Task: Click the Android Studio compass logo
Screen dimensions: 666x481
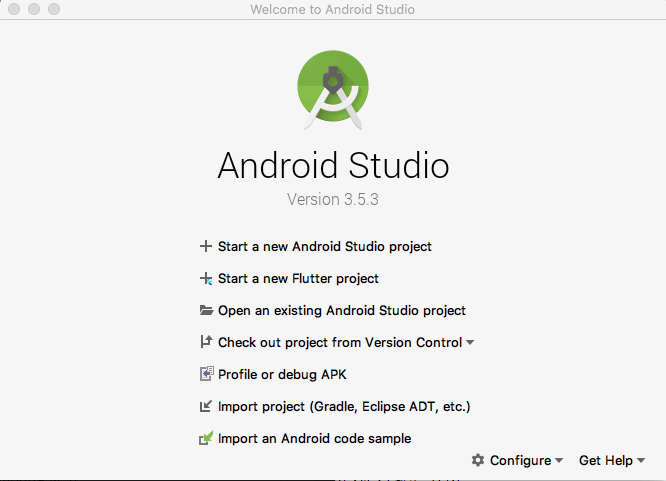Action: click(333, 90)
